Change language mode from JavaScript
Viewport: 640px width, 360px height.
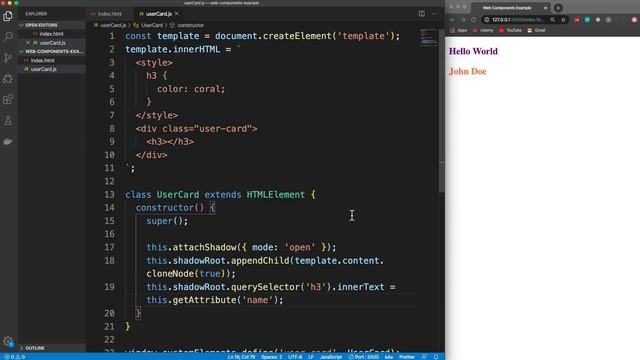(x=331, y=357)
